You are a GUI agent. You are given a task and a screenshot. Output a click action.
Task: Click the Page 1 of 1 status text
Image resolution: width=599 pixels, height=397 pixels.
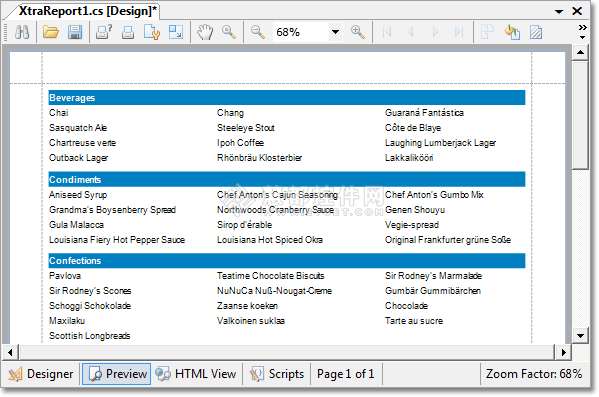pos(345,374)
